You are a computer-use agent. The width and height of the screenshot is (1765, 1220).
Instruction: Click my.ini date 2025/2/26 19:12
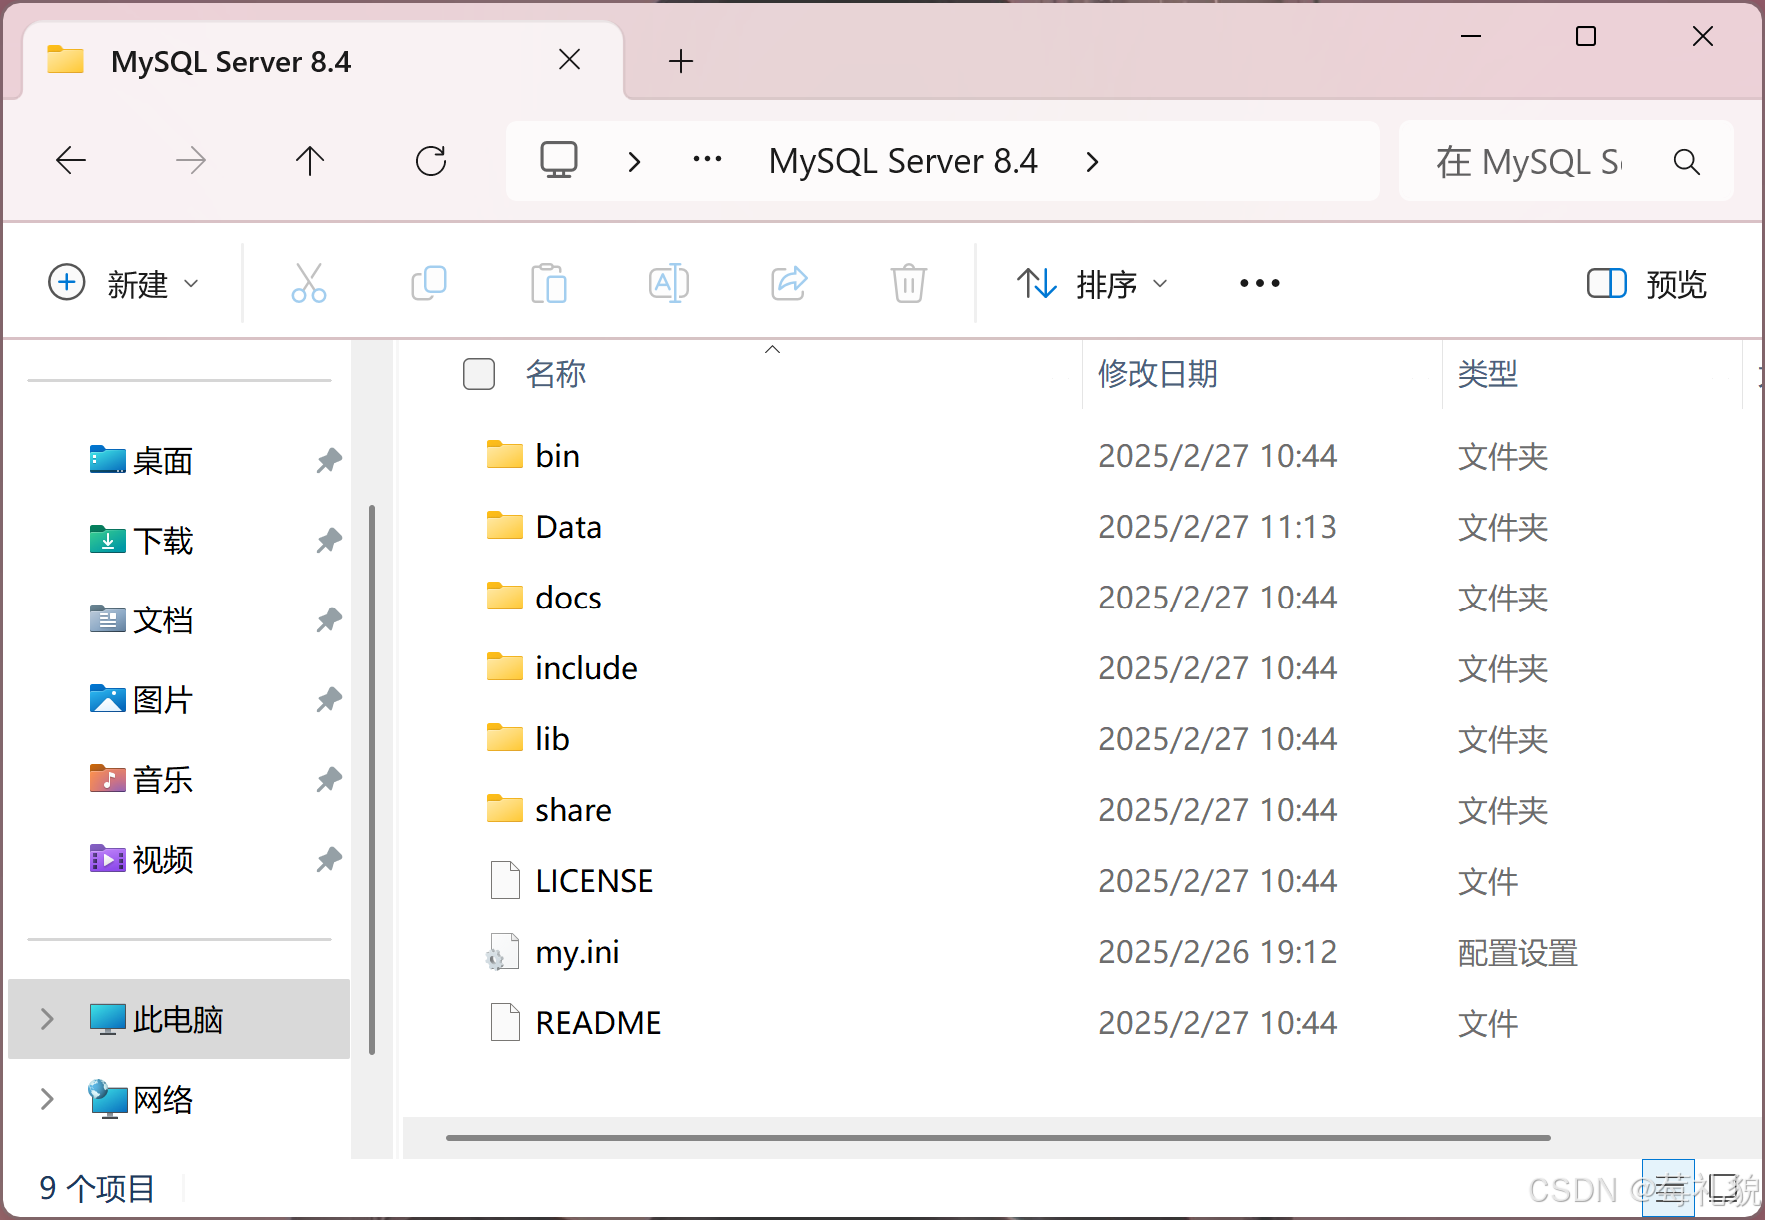tap(1217, 951)
